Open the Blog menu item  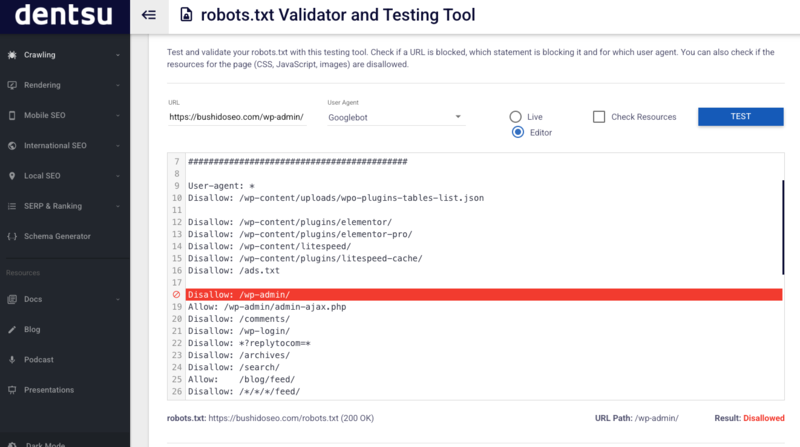(x=65, y=329)
